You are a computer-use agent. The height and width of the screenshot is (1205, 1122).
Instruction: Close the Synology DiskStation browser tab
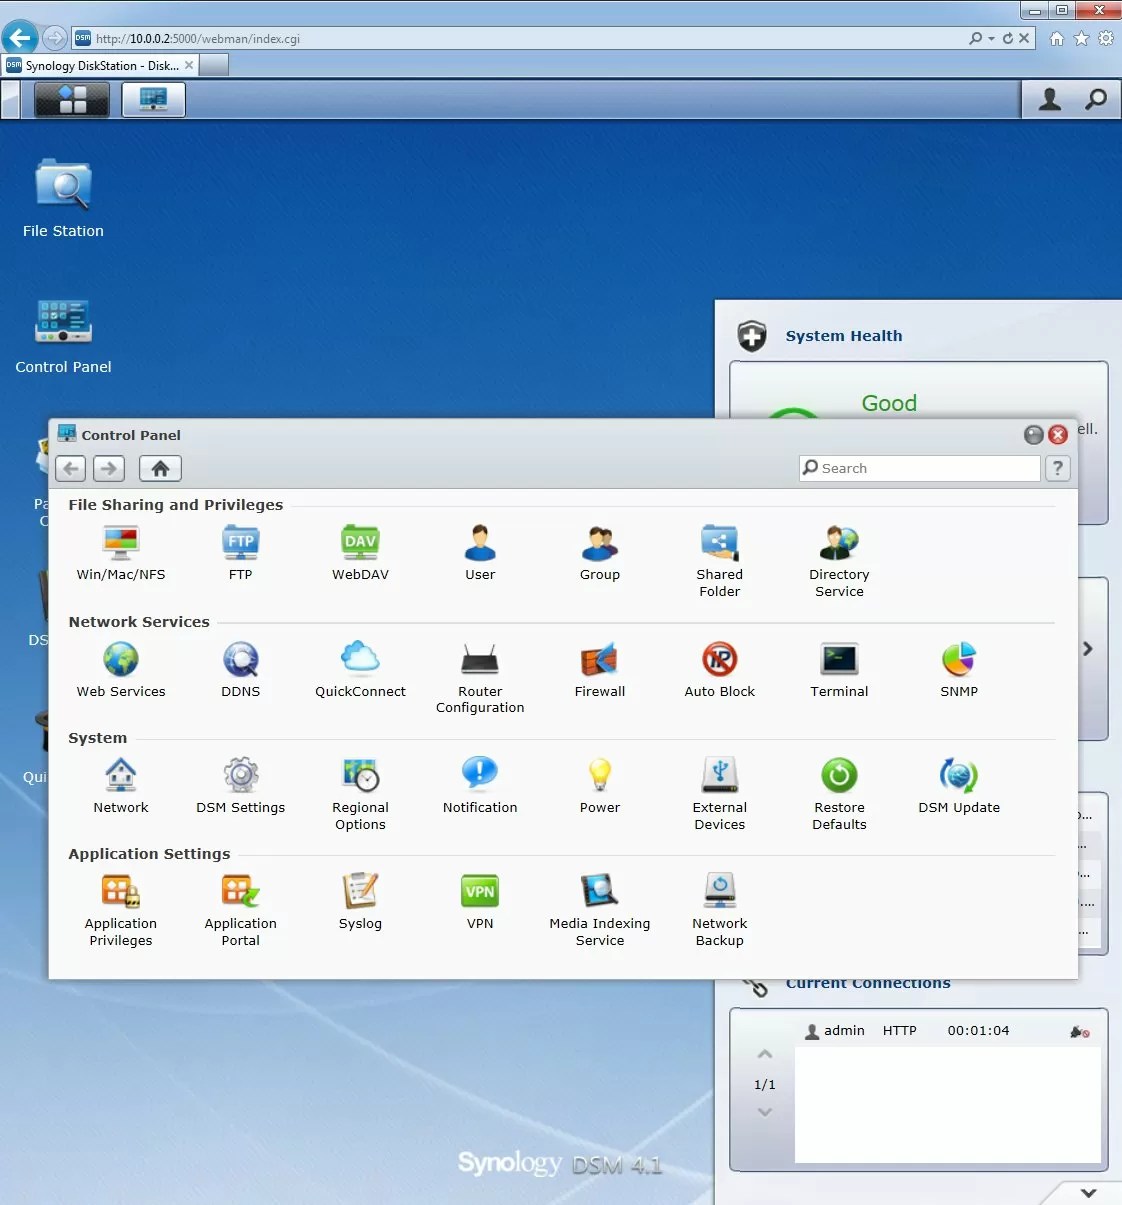click(x=189, y=65)
